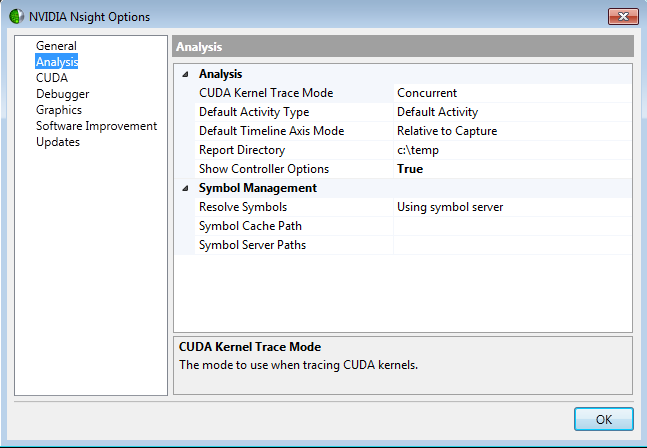Edit the c:\temp report directory field

pyautogui.click(x=512, y=150)
